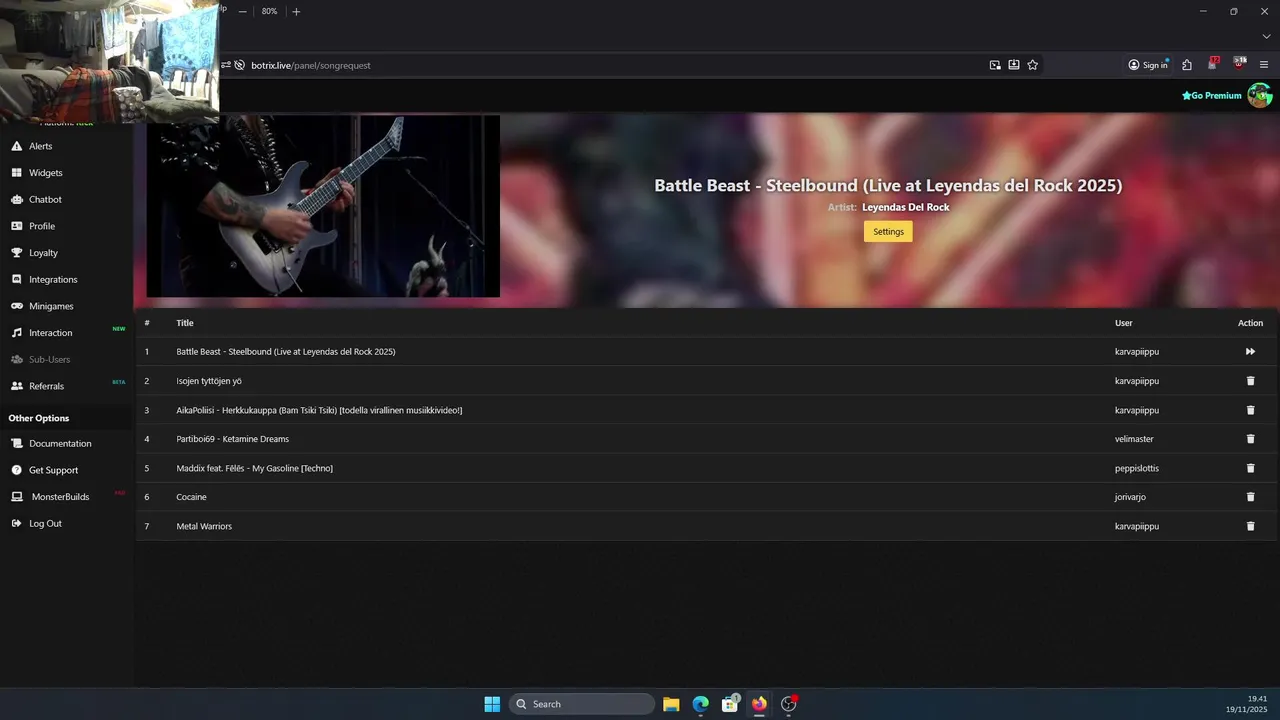Expand the list all tabs chevron
This screenshot has width=1280, height=720.
tap(1266, 37)
